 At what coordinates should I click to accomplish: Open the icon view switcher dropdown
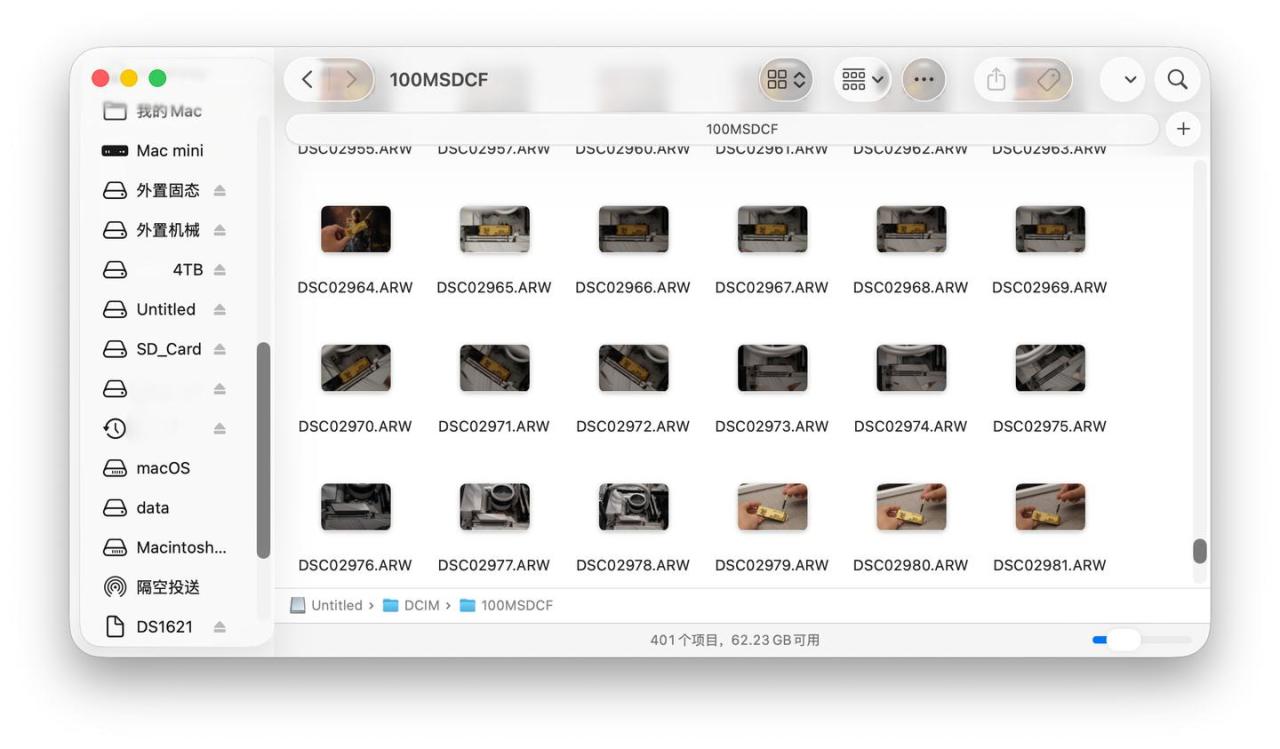point(786,80)
